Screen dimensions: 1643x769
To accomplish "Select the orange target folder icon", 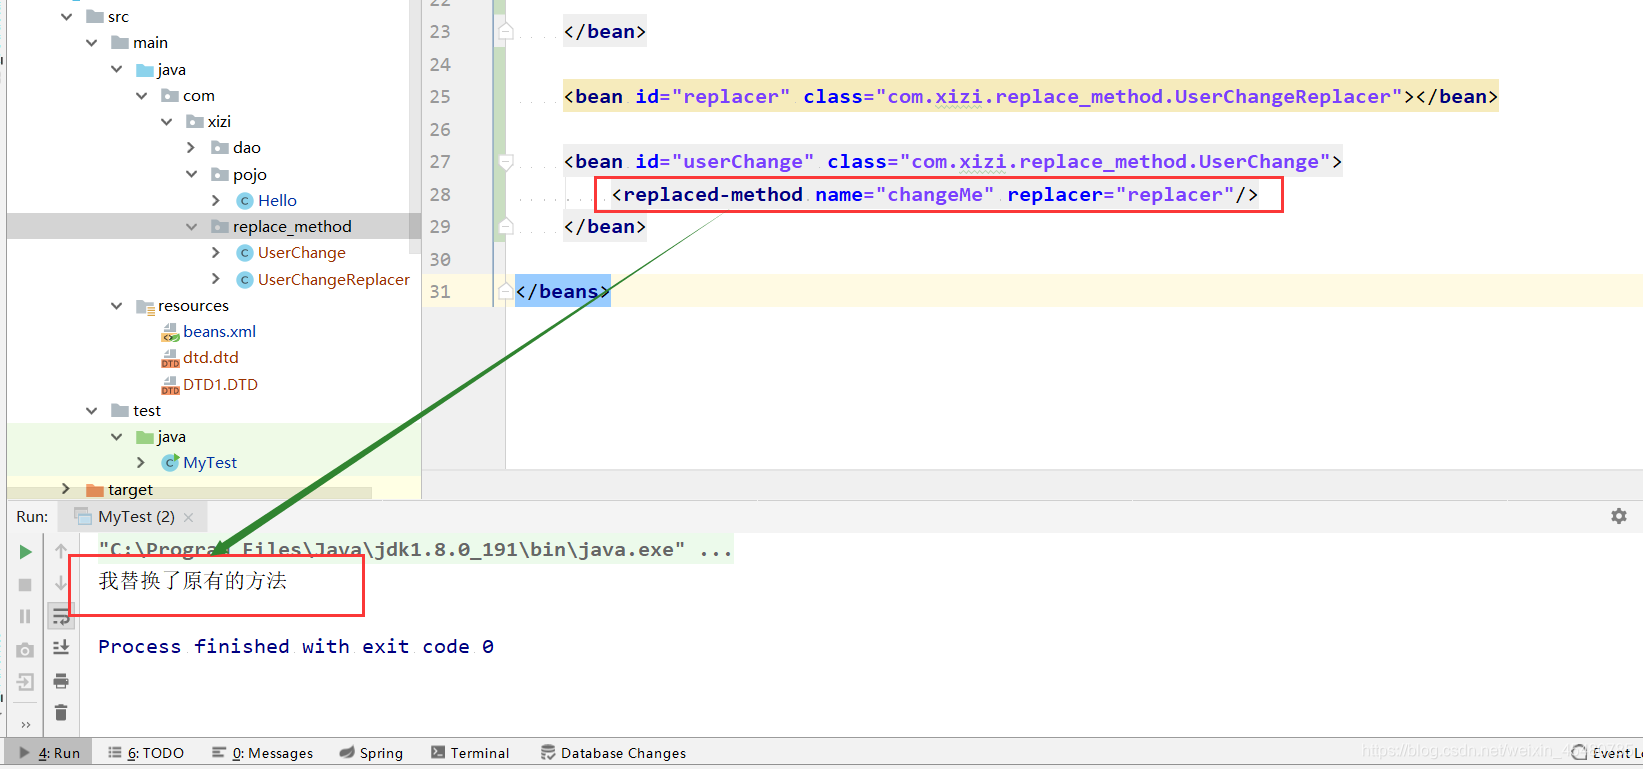I will pos(95,490).
